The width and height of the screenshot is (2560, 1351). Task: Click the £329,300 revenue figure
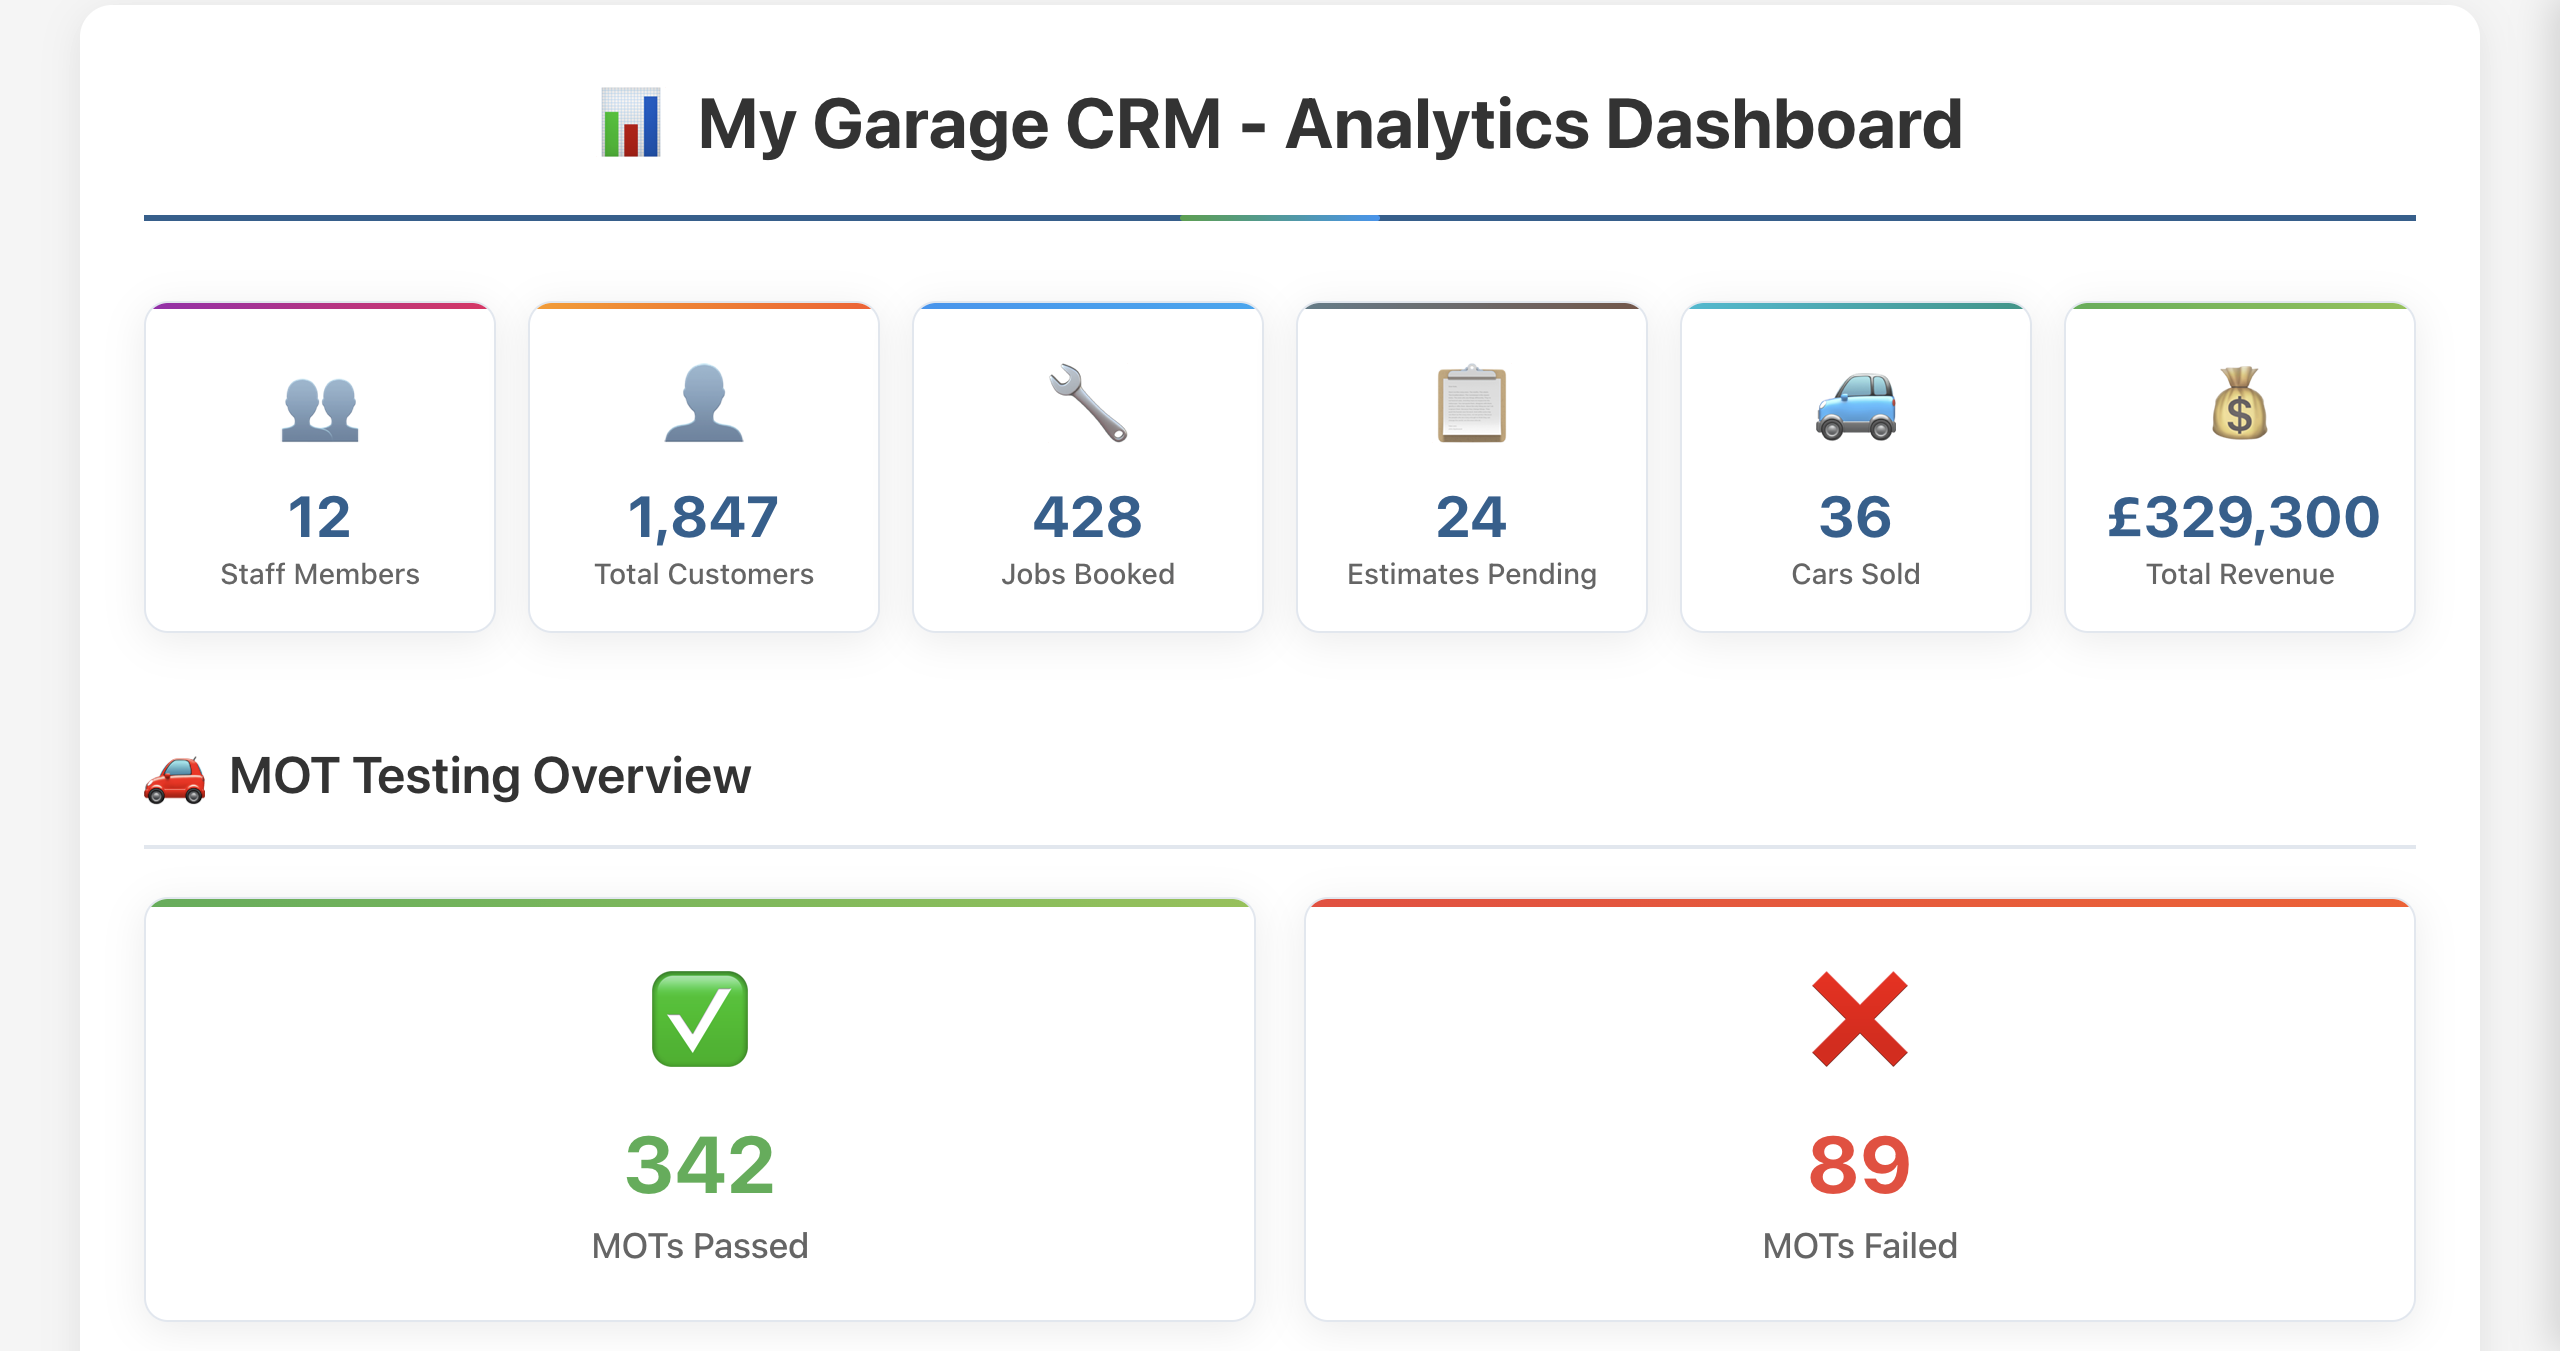click(2238, 516)
